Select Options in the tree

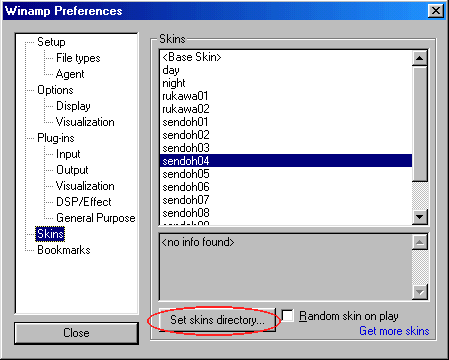click(55, 90)
